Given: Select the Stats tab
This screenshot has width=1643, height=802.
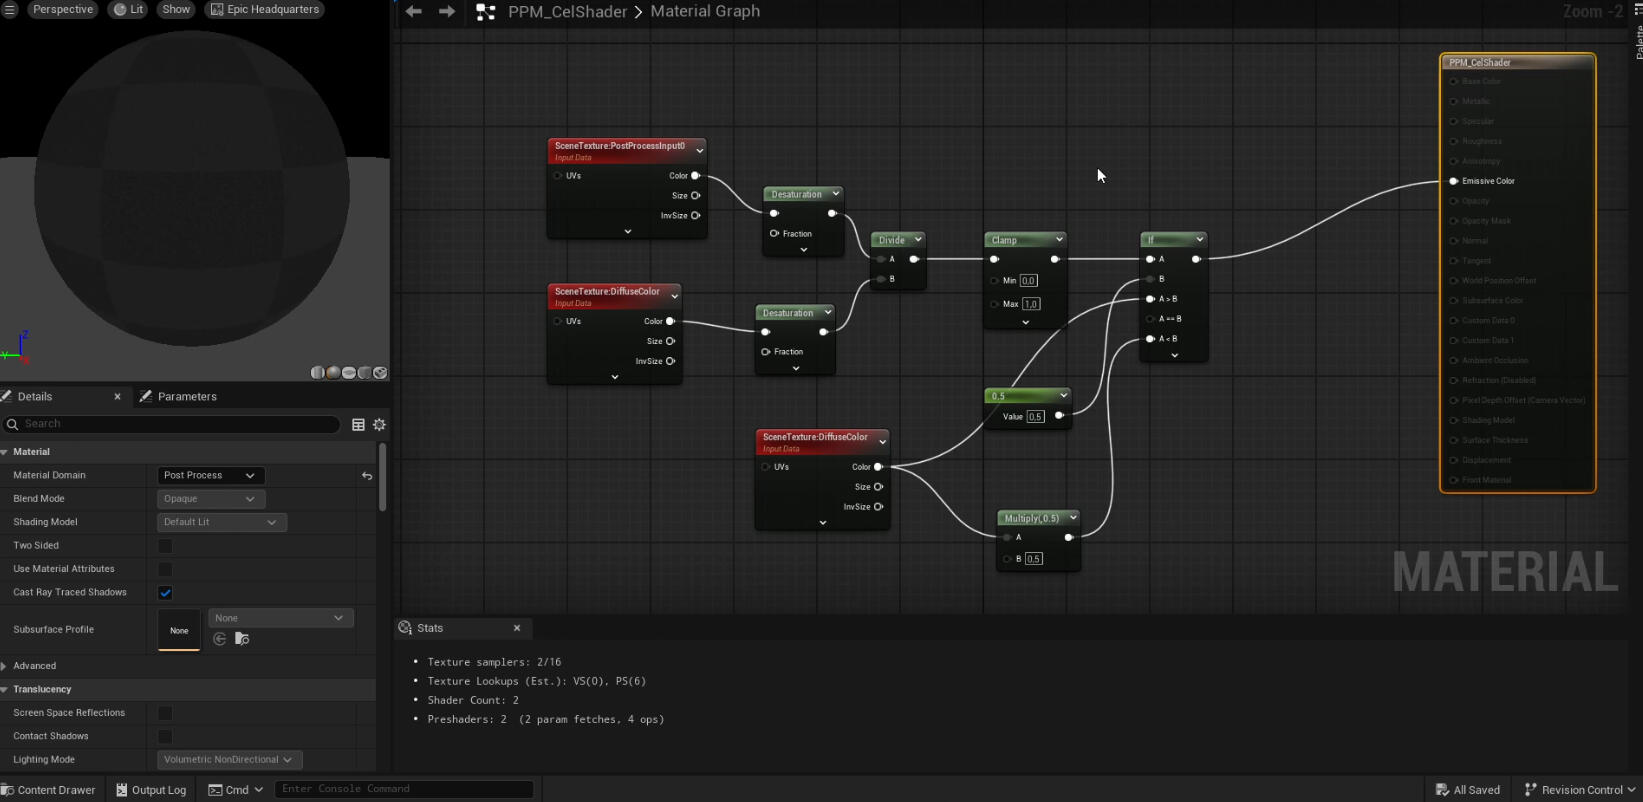Looking at the screenshot, I should (x=430, y=628).
